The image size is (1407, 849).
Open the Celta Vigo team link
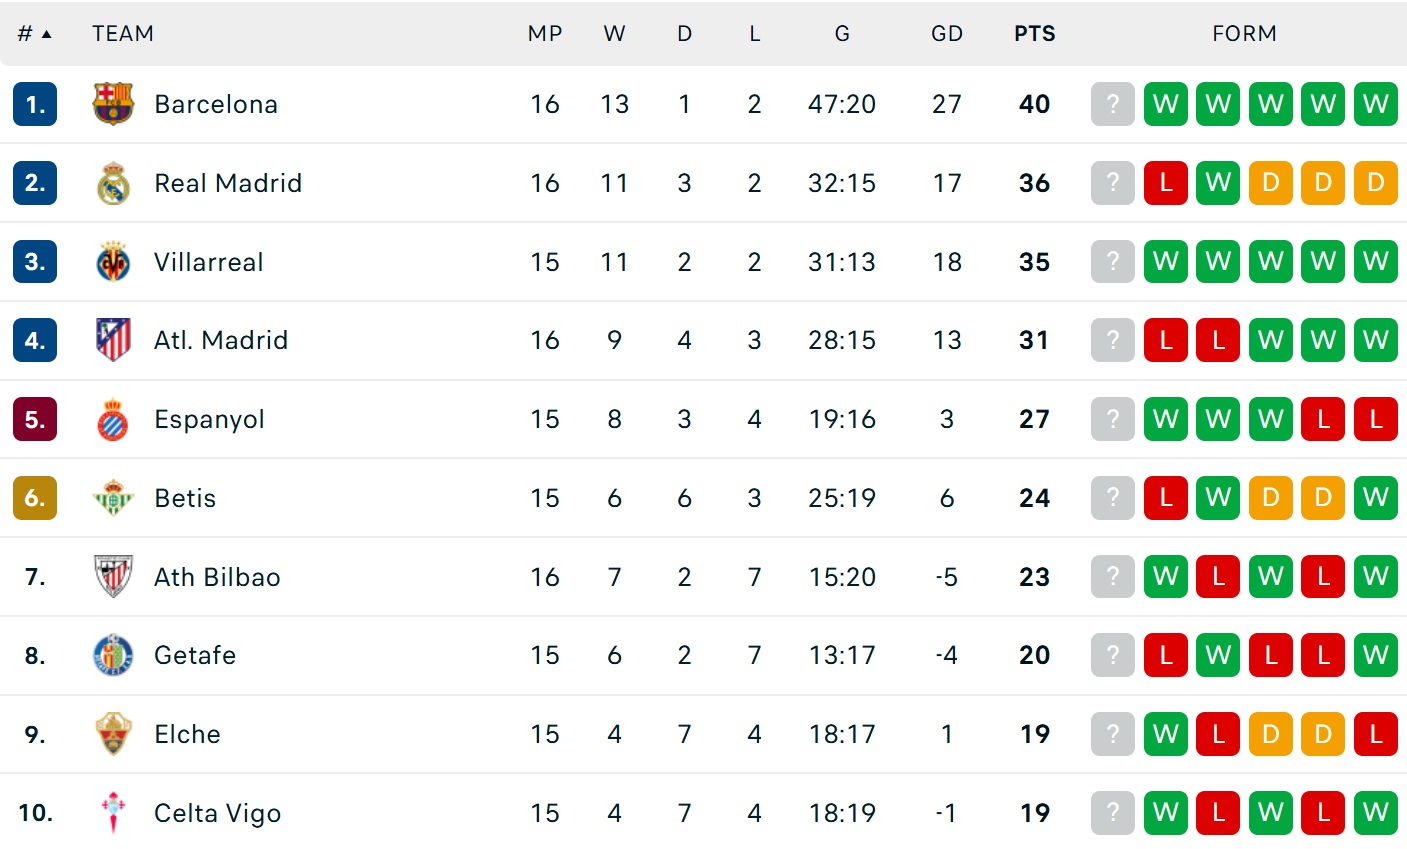point(217,813)
